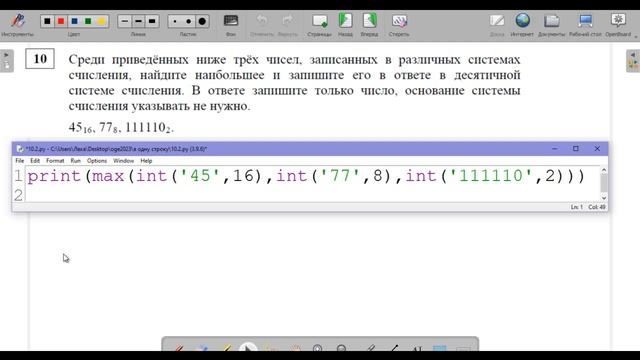
Task: Choose the green pen color
Action: [x=88, y=21]
